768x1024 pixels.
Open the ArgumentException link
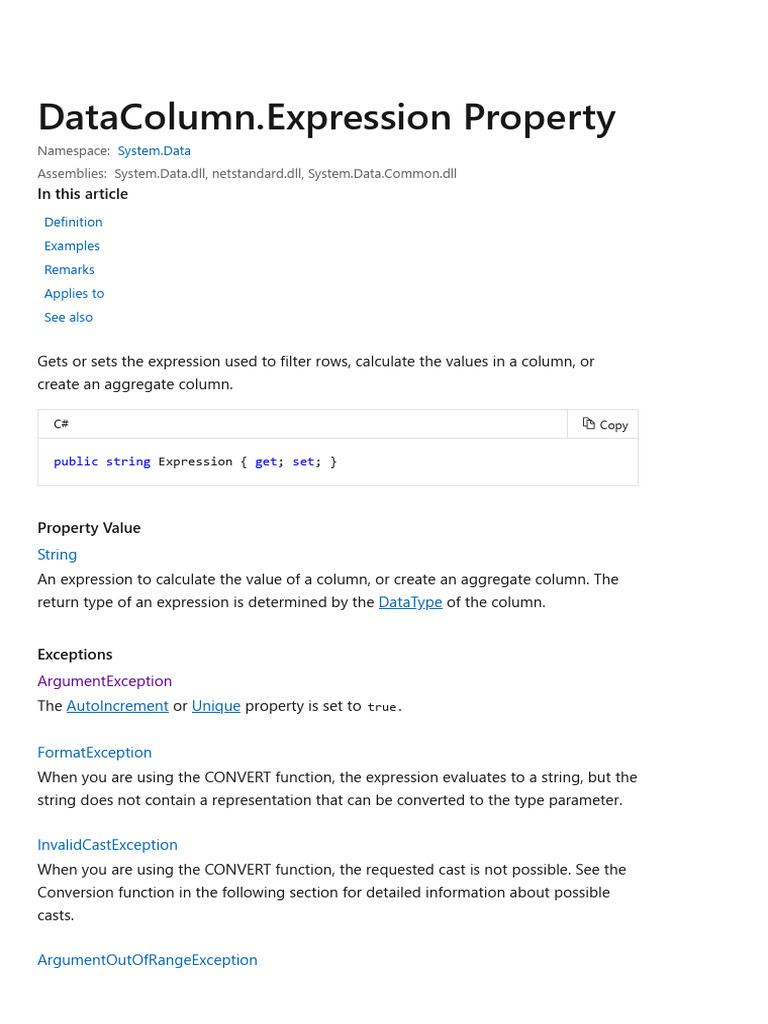(x=104, y=681)
